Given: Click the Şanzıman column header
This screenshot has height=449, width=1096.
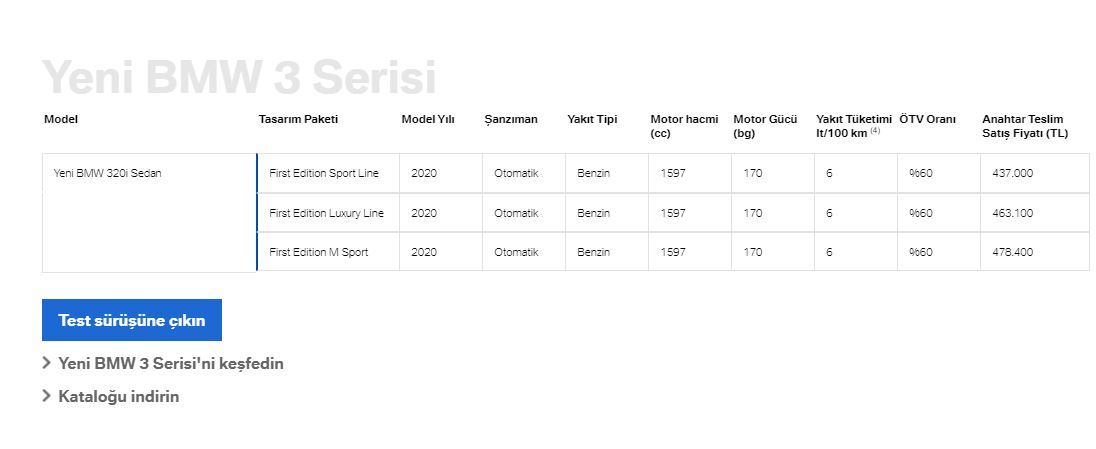Looking at the screenshot, I should [511, 120].
